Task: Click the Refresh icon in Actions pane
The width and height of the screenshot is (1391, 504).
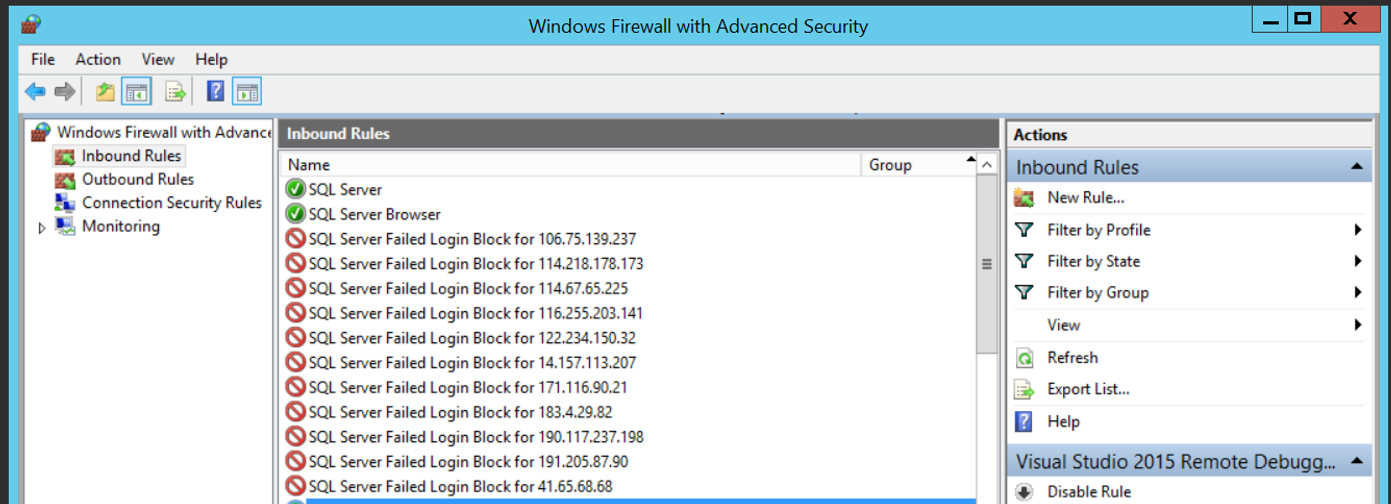Action: pos(1024,358)
